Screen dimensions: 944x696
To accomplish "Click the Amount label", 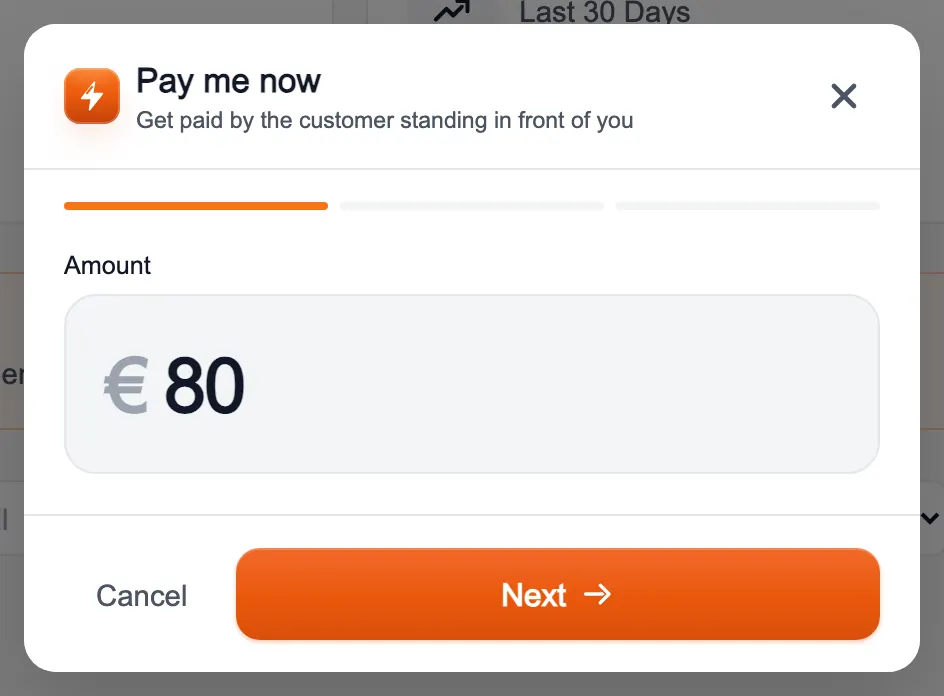I will point(107,266).
